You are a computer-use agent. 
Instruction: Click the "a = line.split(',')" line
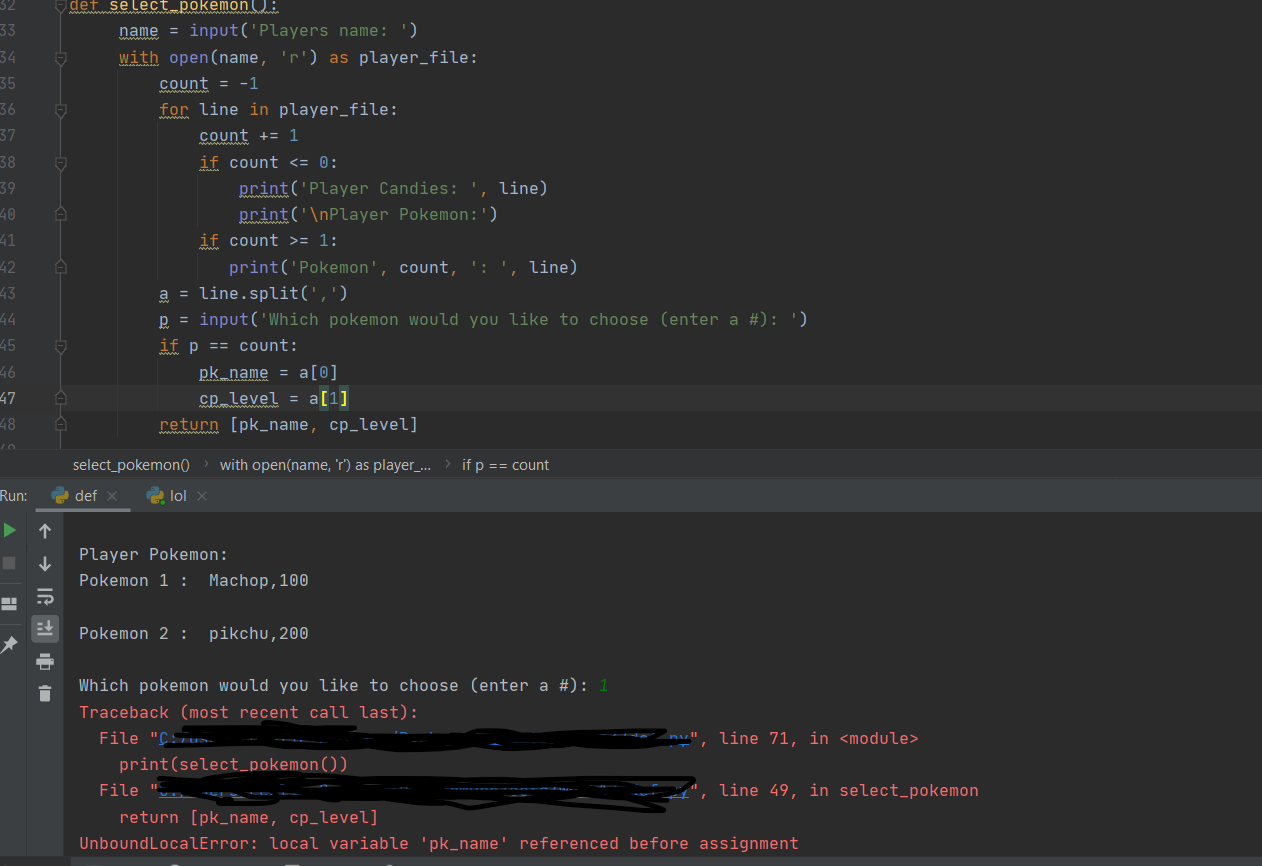point(253,293)
